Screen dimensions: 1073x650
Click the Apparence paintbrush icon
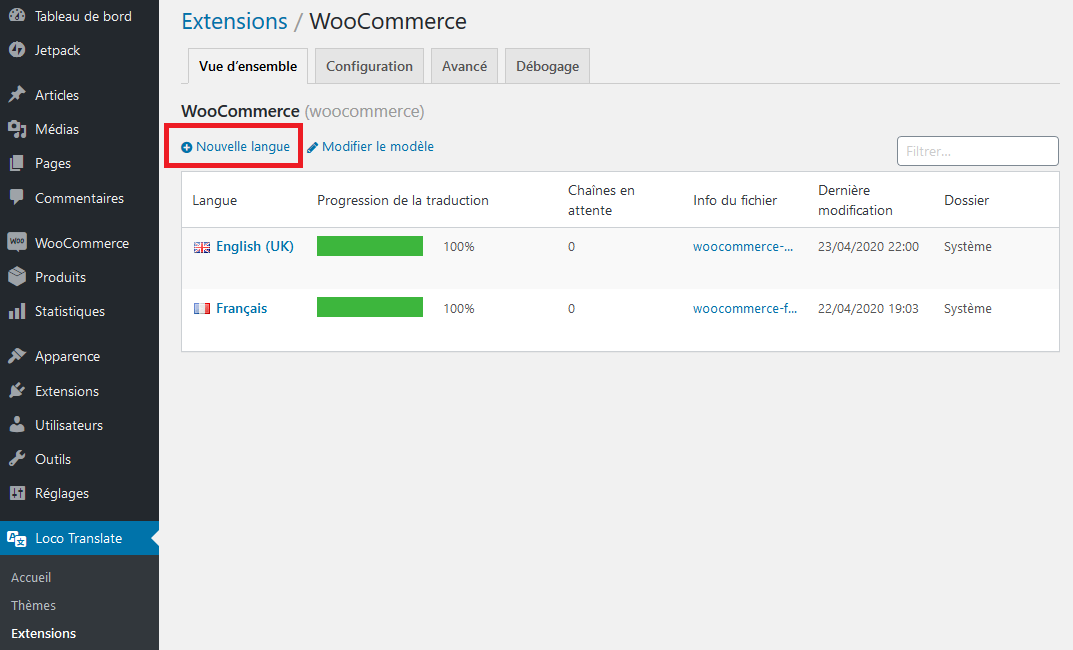coord(16,356)
